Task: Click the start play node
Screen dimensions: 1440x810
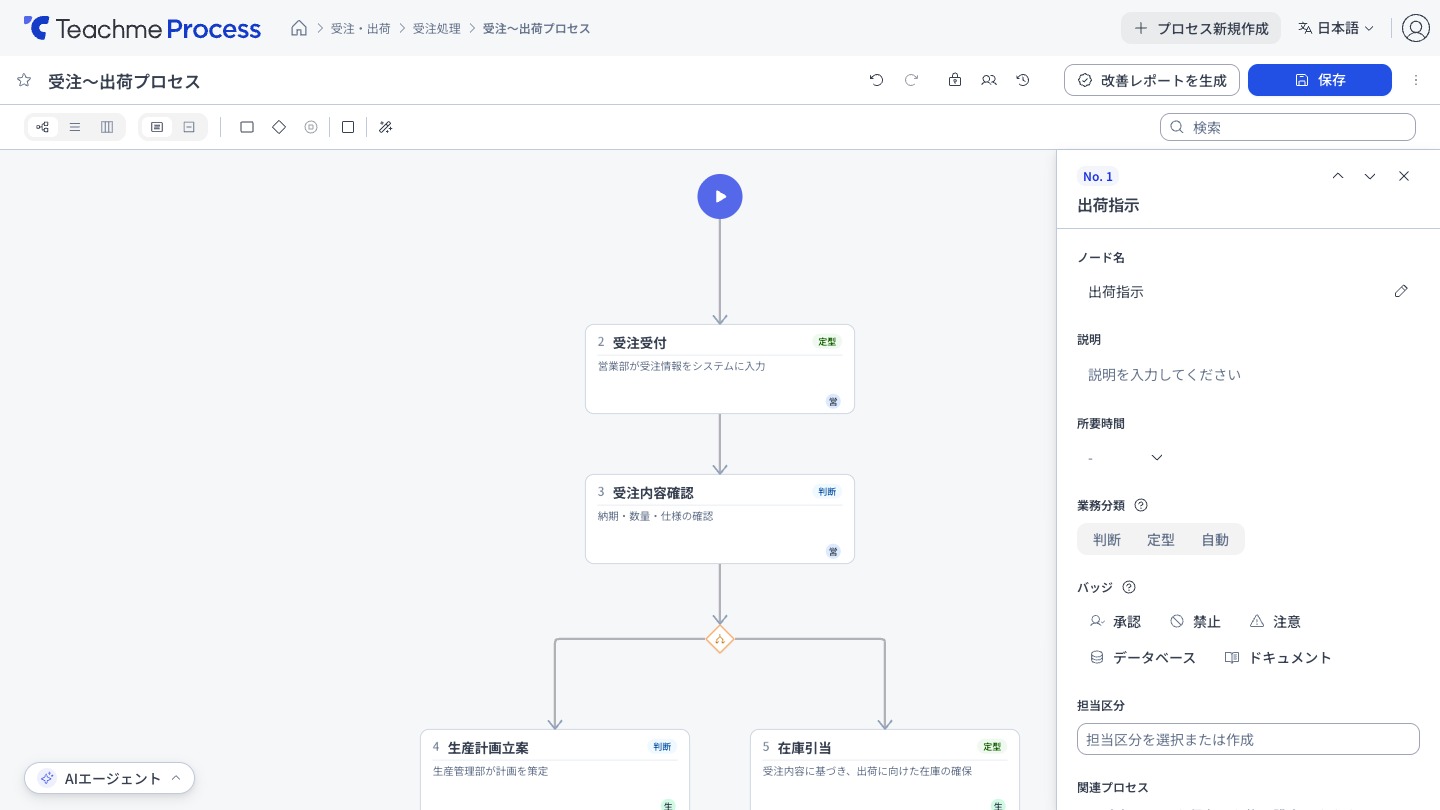Action: [x=720, y=197]
